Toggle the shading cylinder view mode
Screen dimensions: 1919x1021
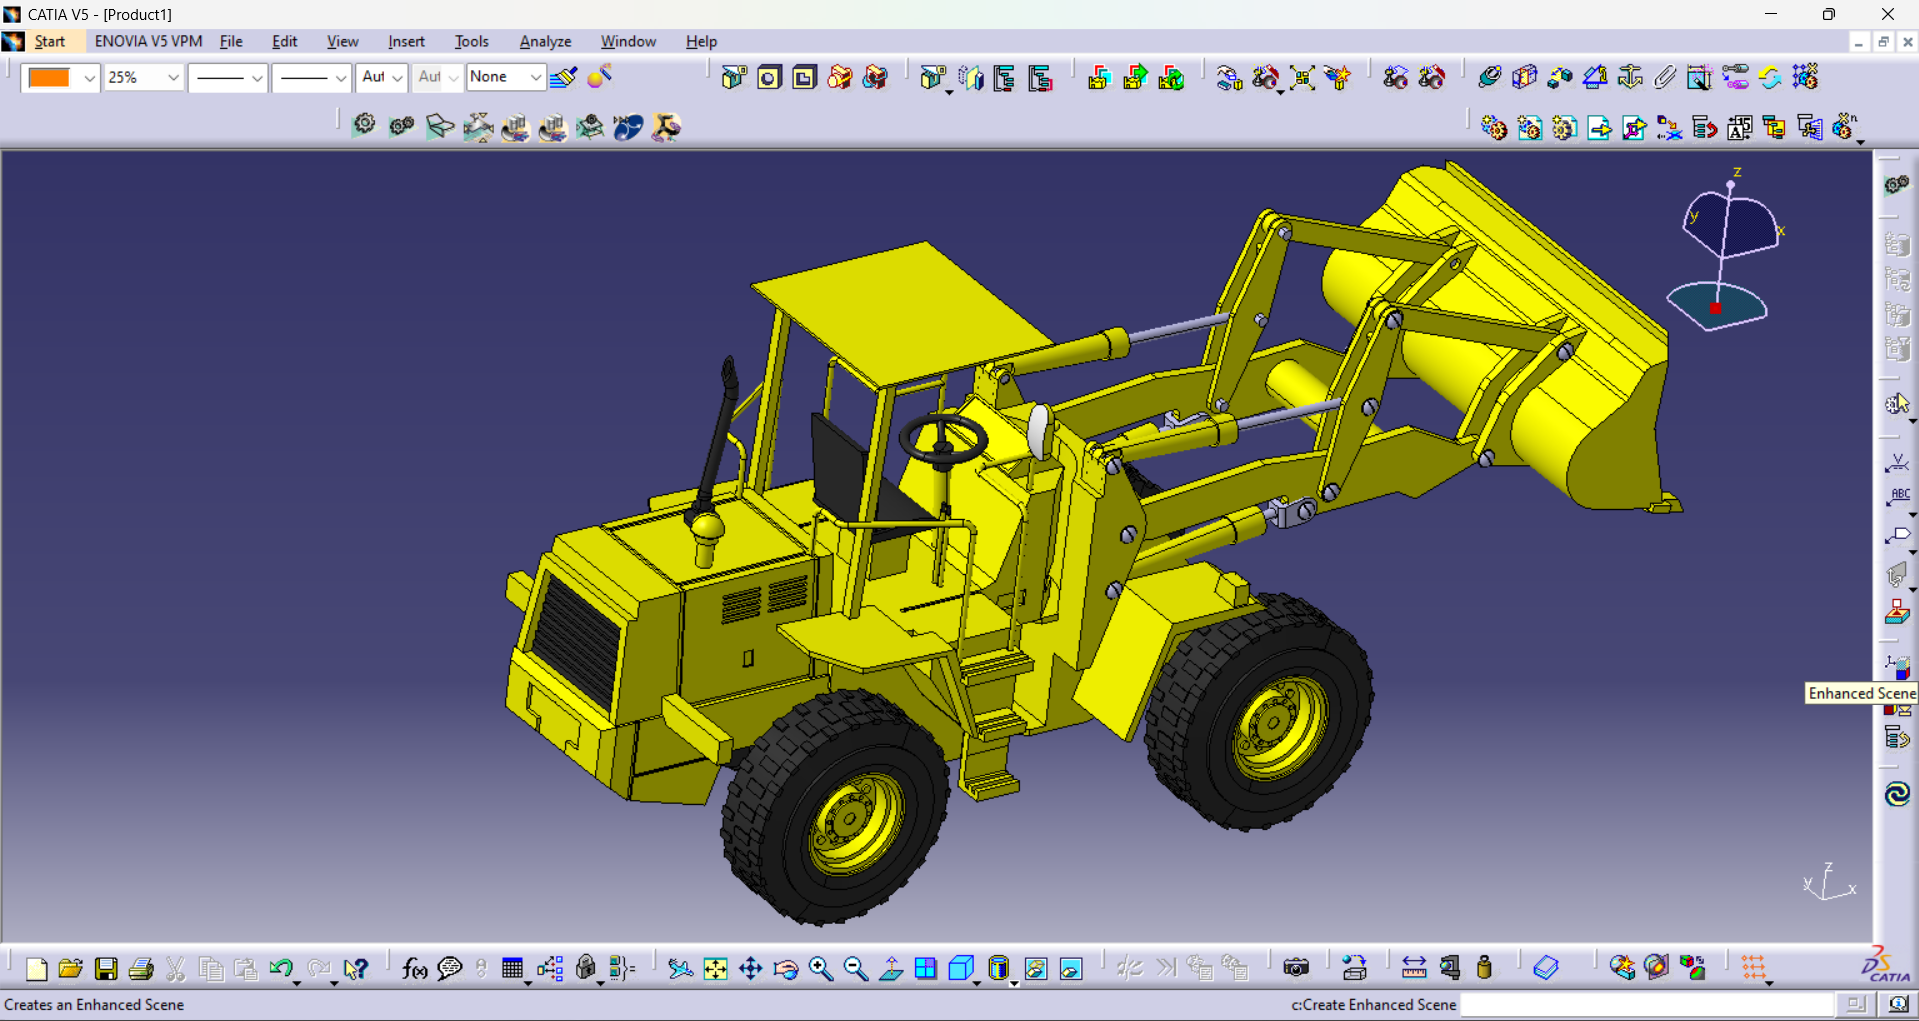point(997,968)
